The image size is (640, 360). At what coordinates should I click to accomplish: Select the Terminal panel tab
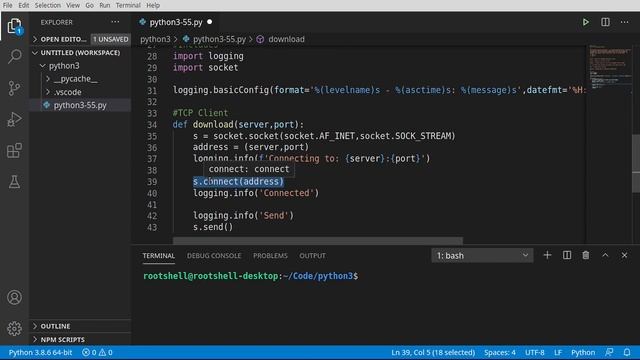coord(159,256)
